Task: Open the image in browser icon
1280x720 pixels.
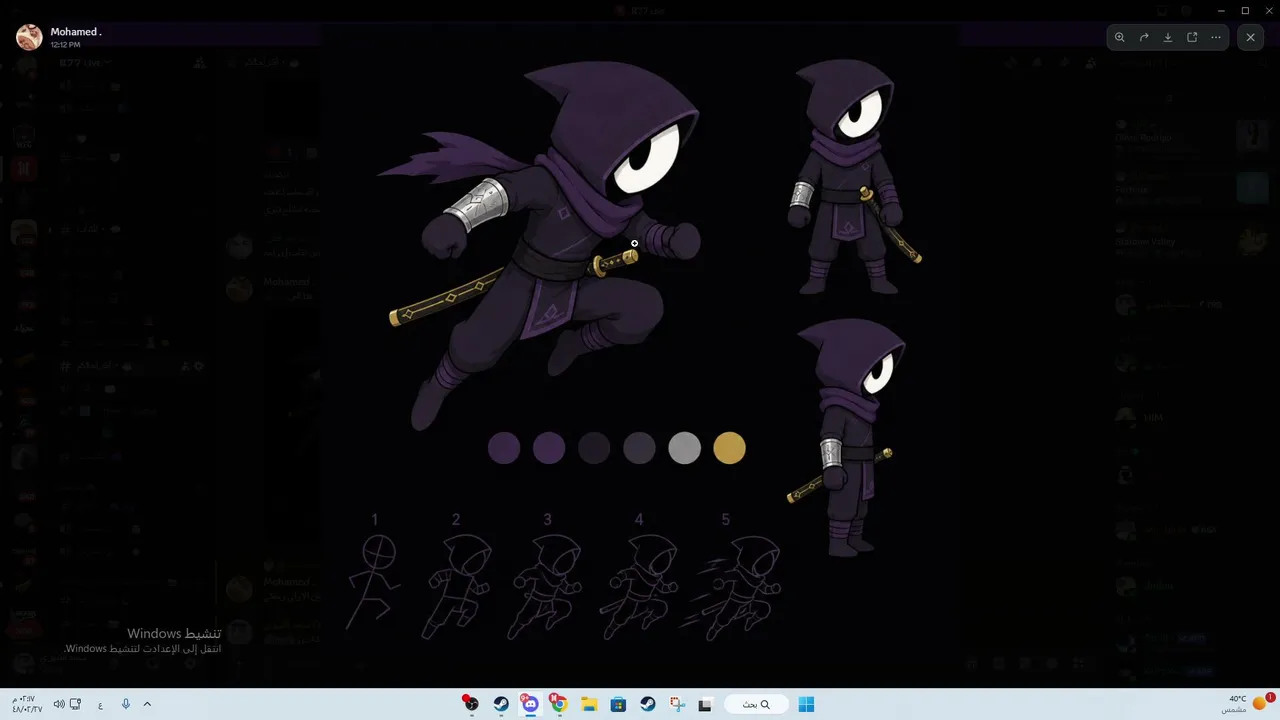Action: click(1192, 38)
